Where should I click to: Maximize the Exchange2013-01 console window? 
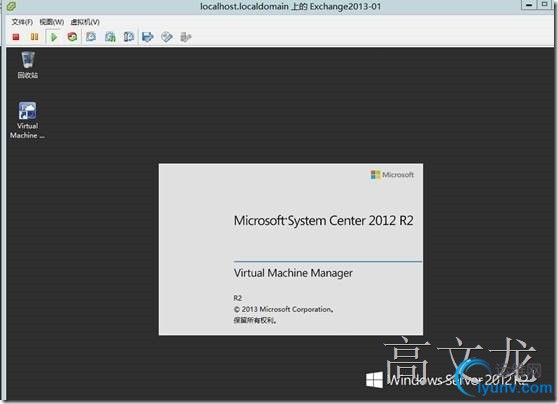pos(544,5)
